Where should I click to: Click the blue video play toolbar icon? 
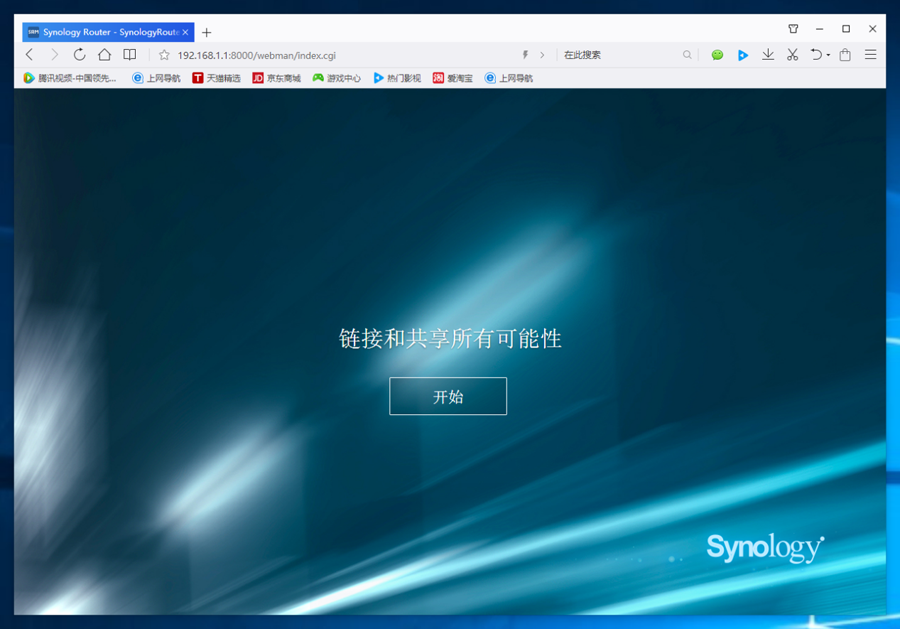click(x=742, y=55)
